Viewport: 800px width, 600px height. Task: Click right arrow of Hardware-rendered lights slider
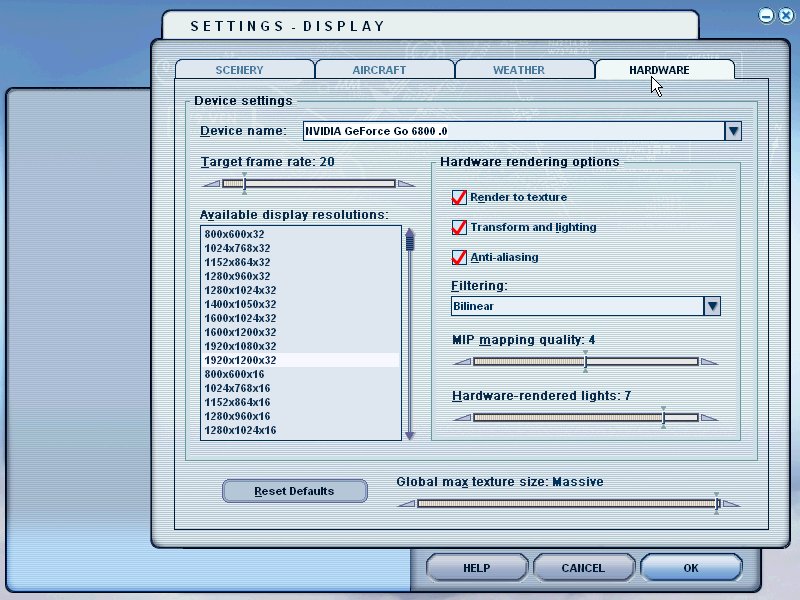pyautogui.click(x=708, y=417)
